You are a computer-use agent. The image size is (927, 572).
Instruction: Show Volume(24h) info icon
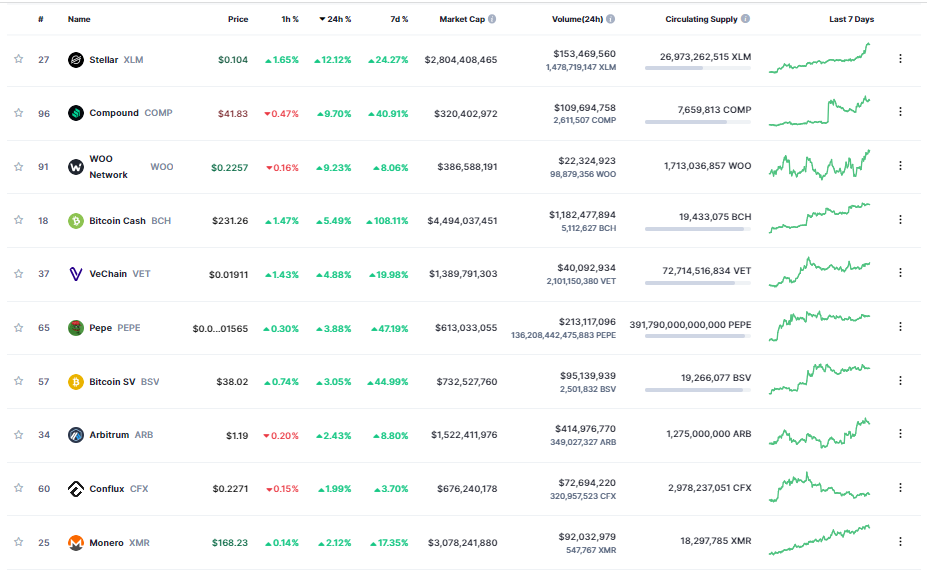tap(611, 19)
